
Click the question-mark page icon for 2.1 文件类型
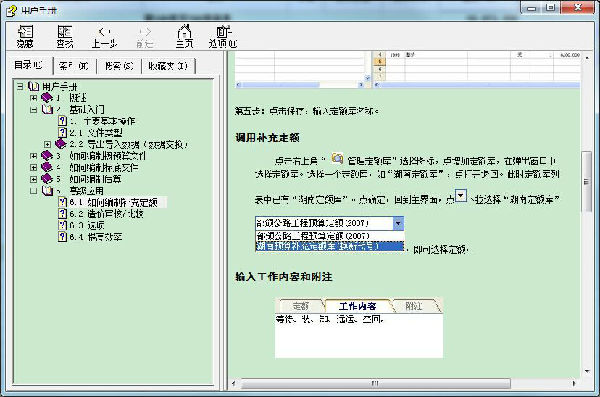point(62,132)
